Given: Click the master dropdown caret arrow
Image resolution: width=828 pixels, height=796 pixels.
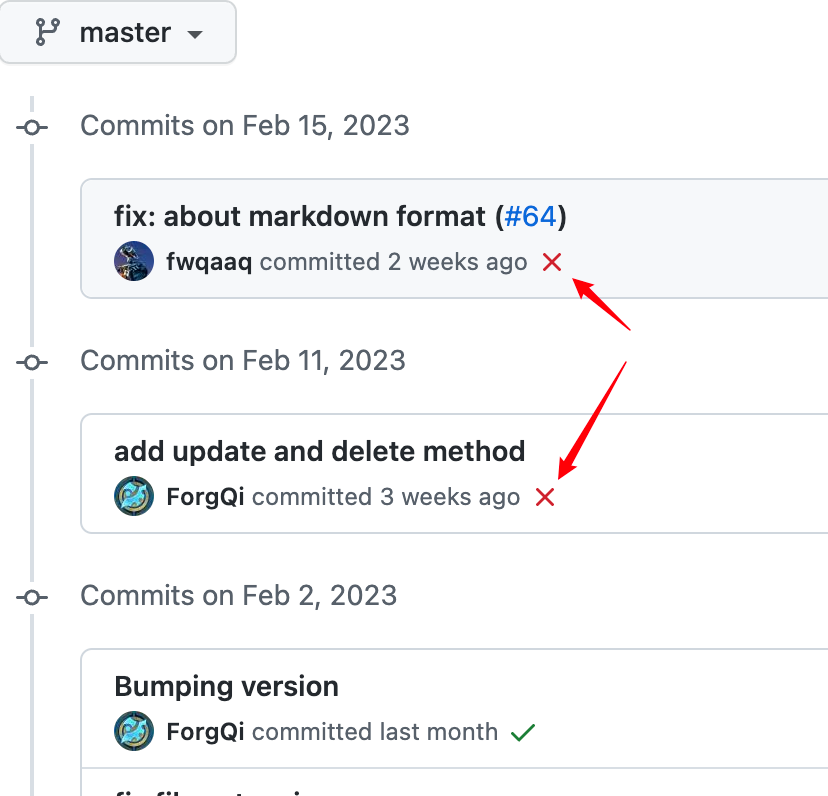Looking at the screenshot, I should tap(195, 35).
